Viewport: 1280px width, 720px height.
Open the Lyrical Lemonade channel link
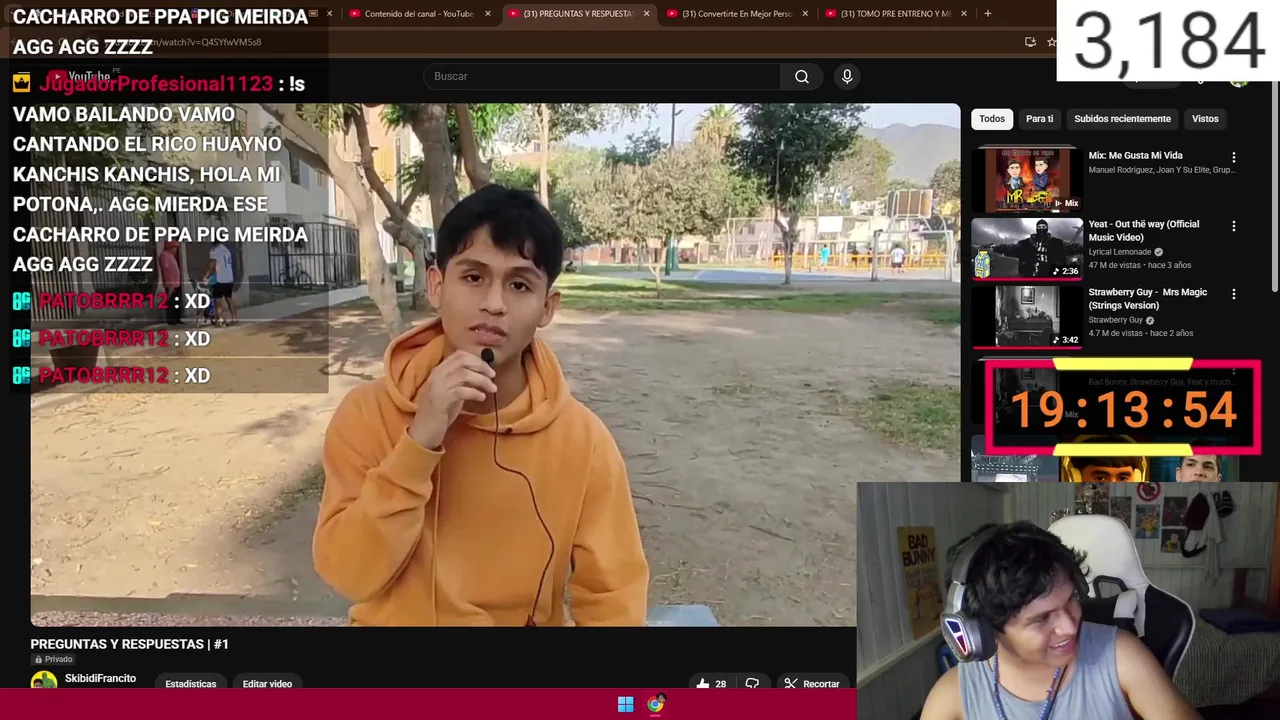pos(1120,252)
